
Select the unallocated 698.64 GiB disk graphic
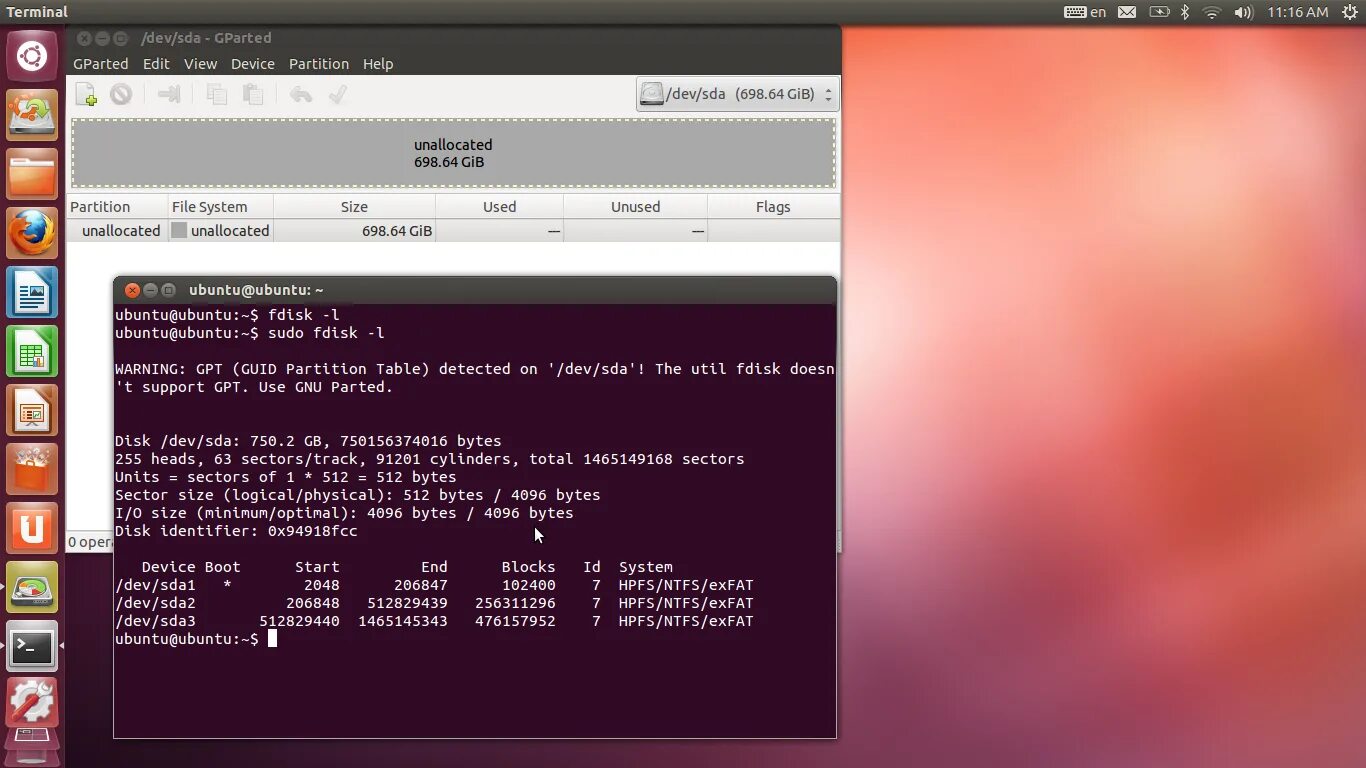453,153
